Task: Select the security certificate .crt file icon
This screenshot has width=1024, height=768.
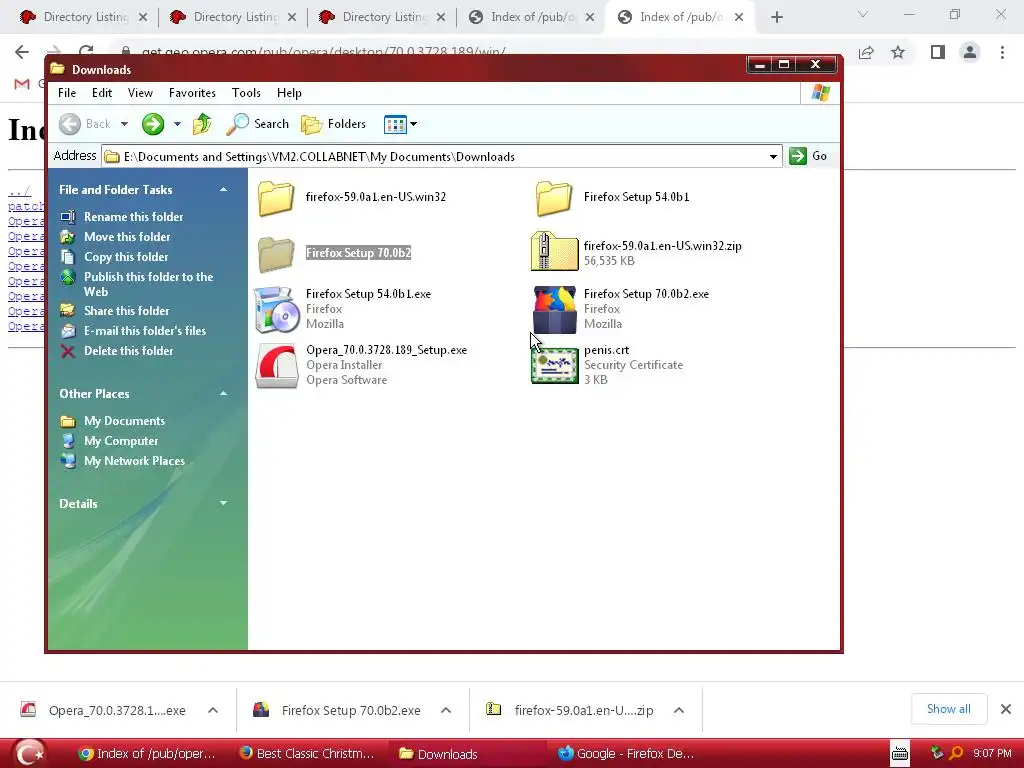Action: [x=554, y=366]
